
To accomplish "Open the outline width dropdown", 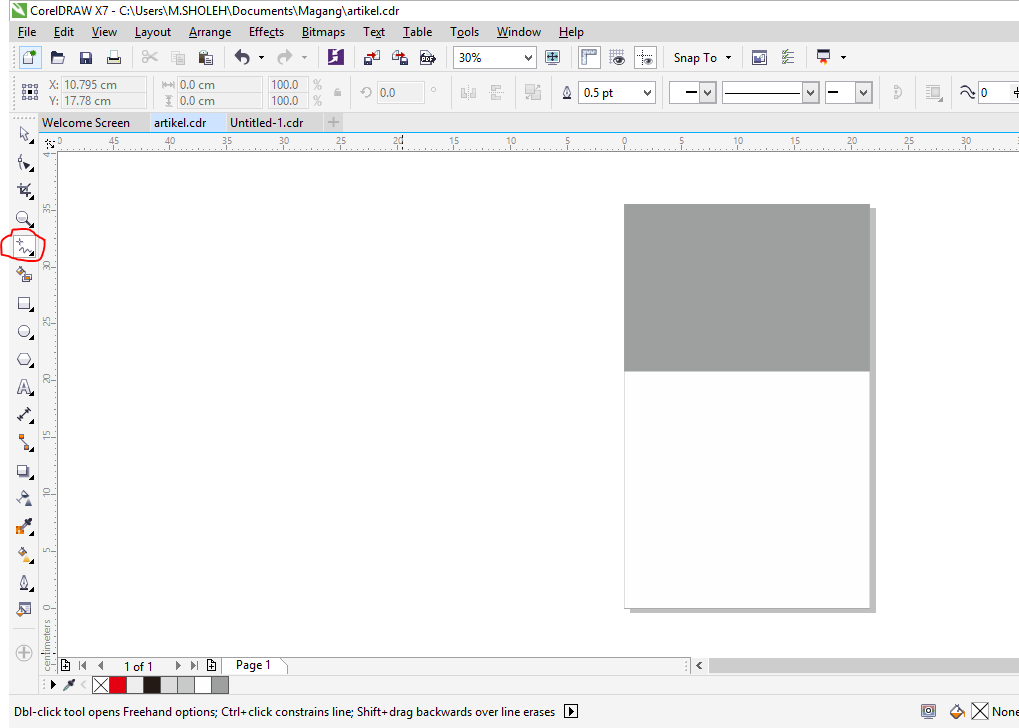I will pos(647,92).
